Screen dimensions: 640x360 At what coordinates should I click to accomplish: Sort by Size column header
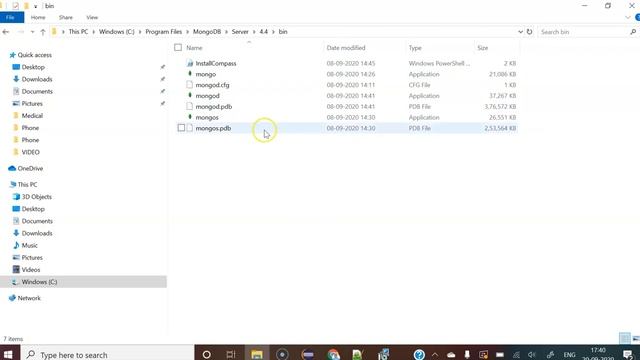[x=483, y=48]
